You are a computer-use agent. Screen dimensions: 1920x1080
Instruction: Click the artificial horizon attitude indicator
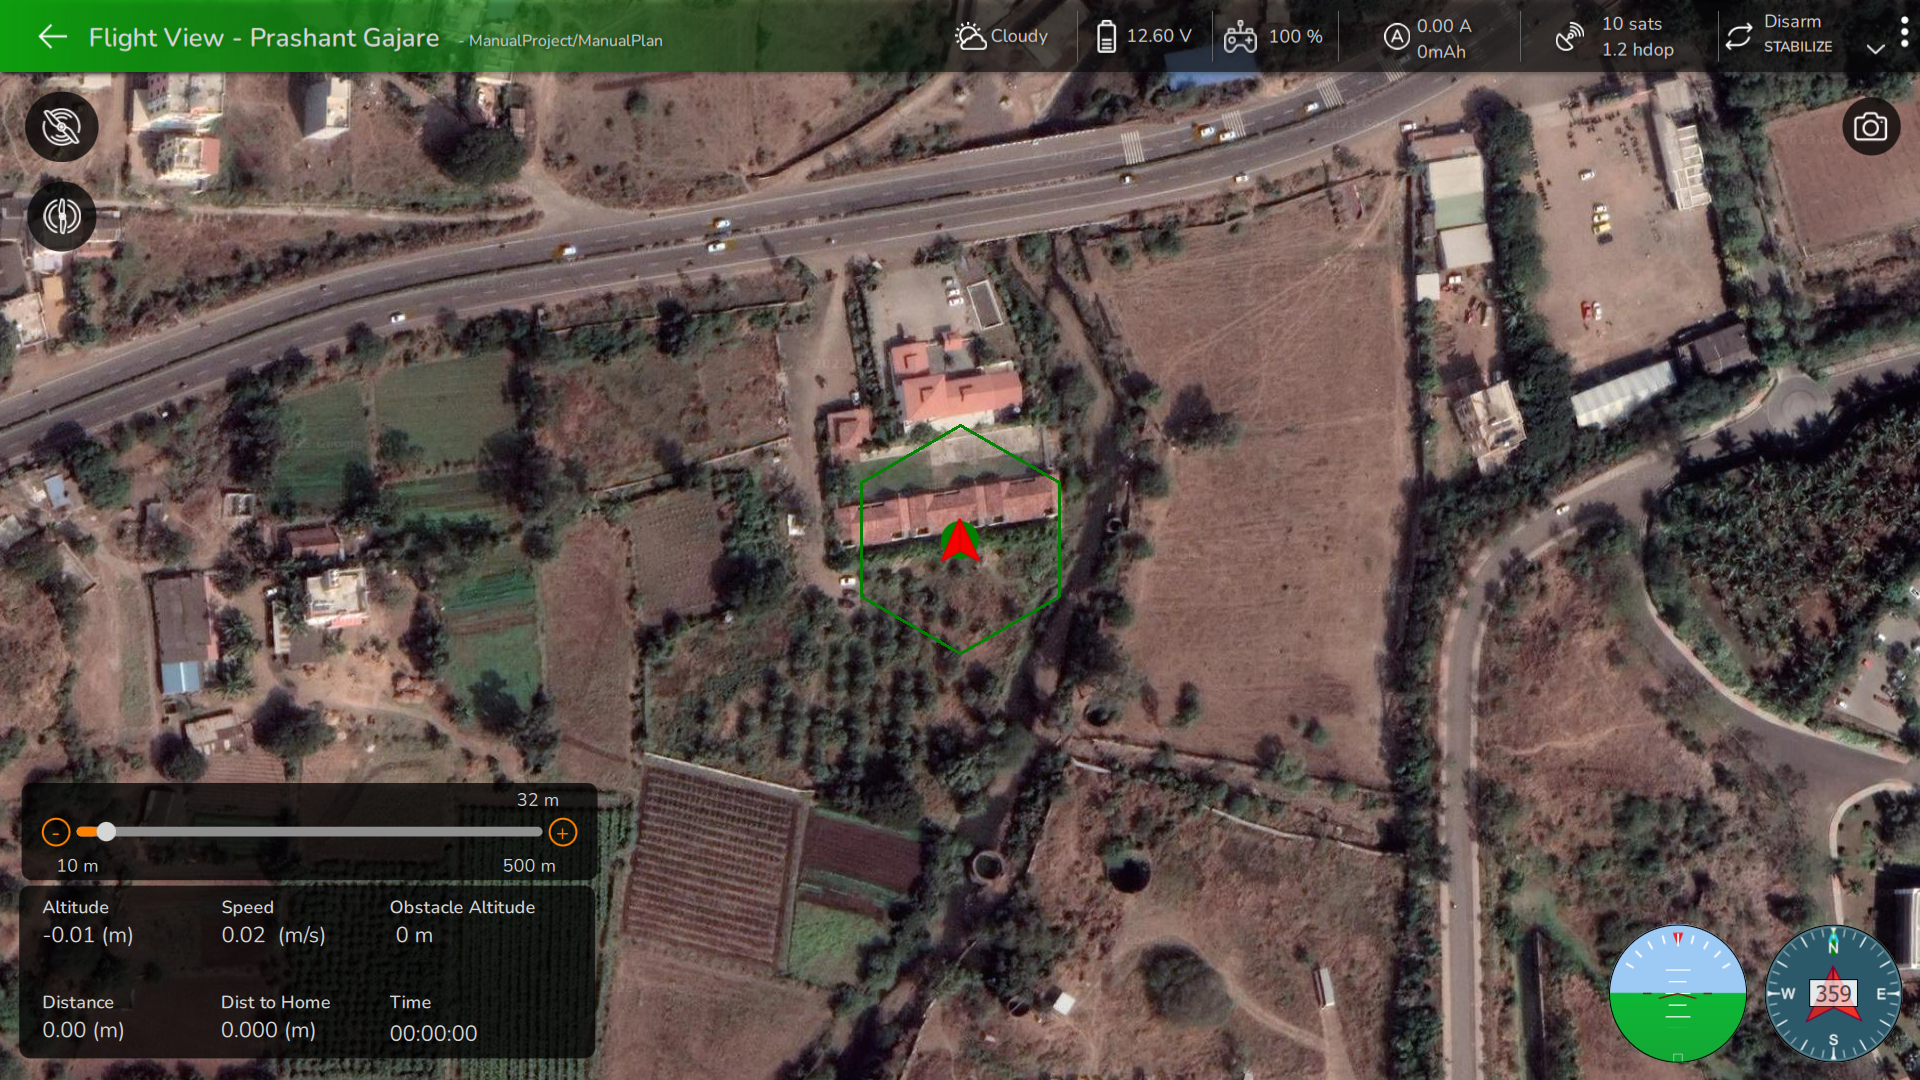[1677, 993]
